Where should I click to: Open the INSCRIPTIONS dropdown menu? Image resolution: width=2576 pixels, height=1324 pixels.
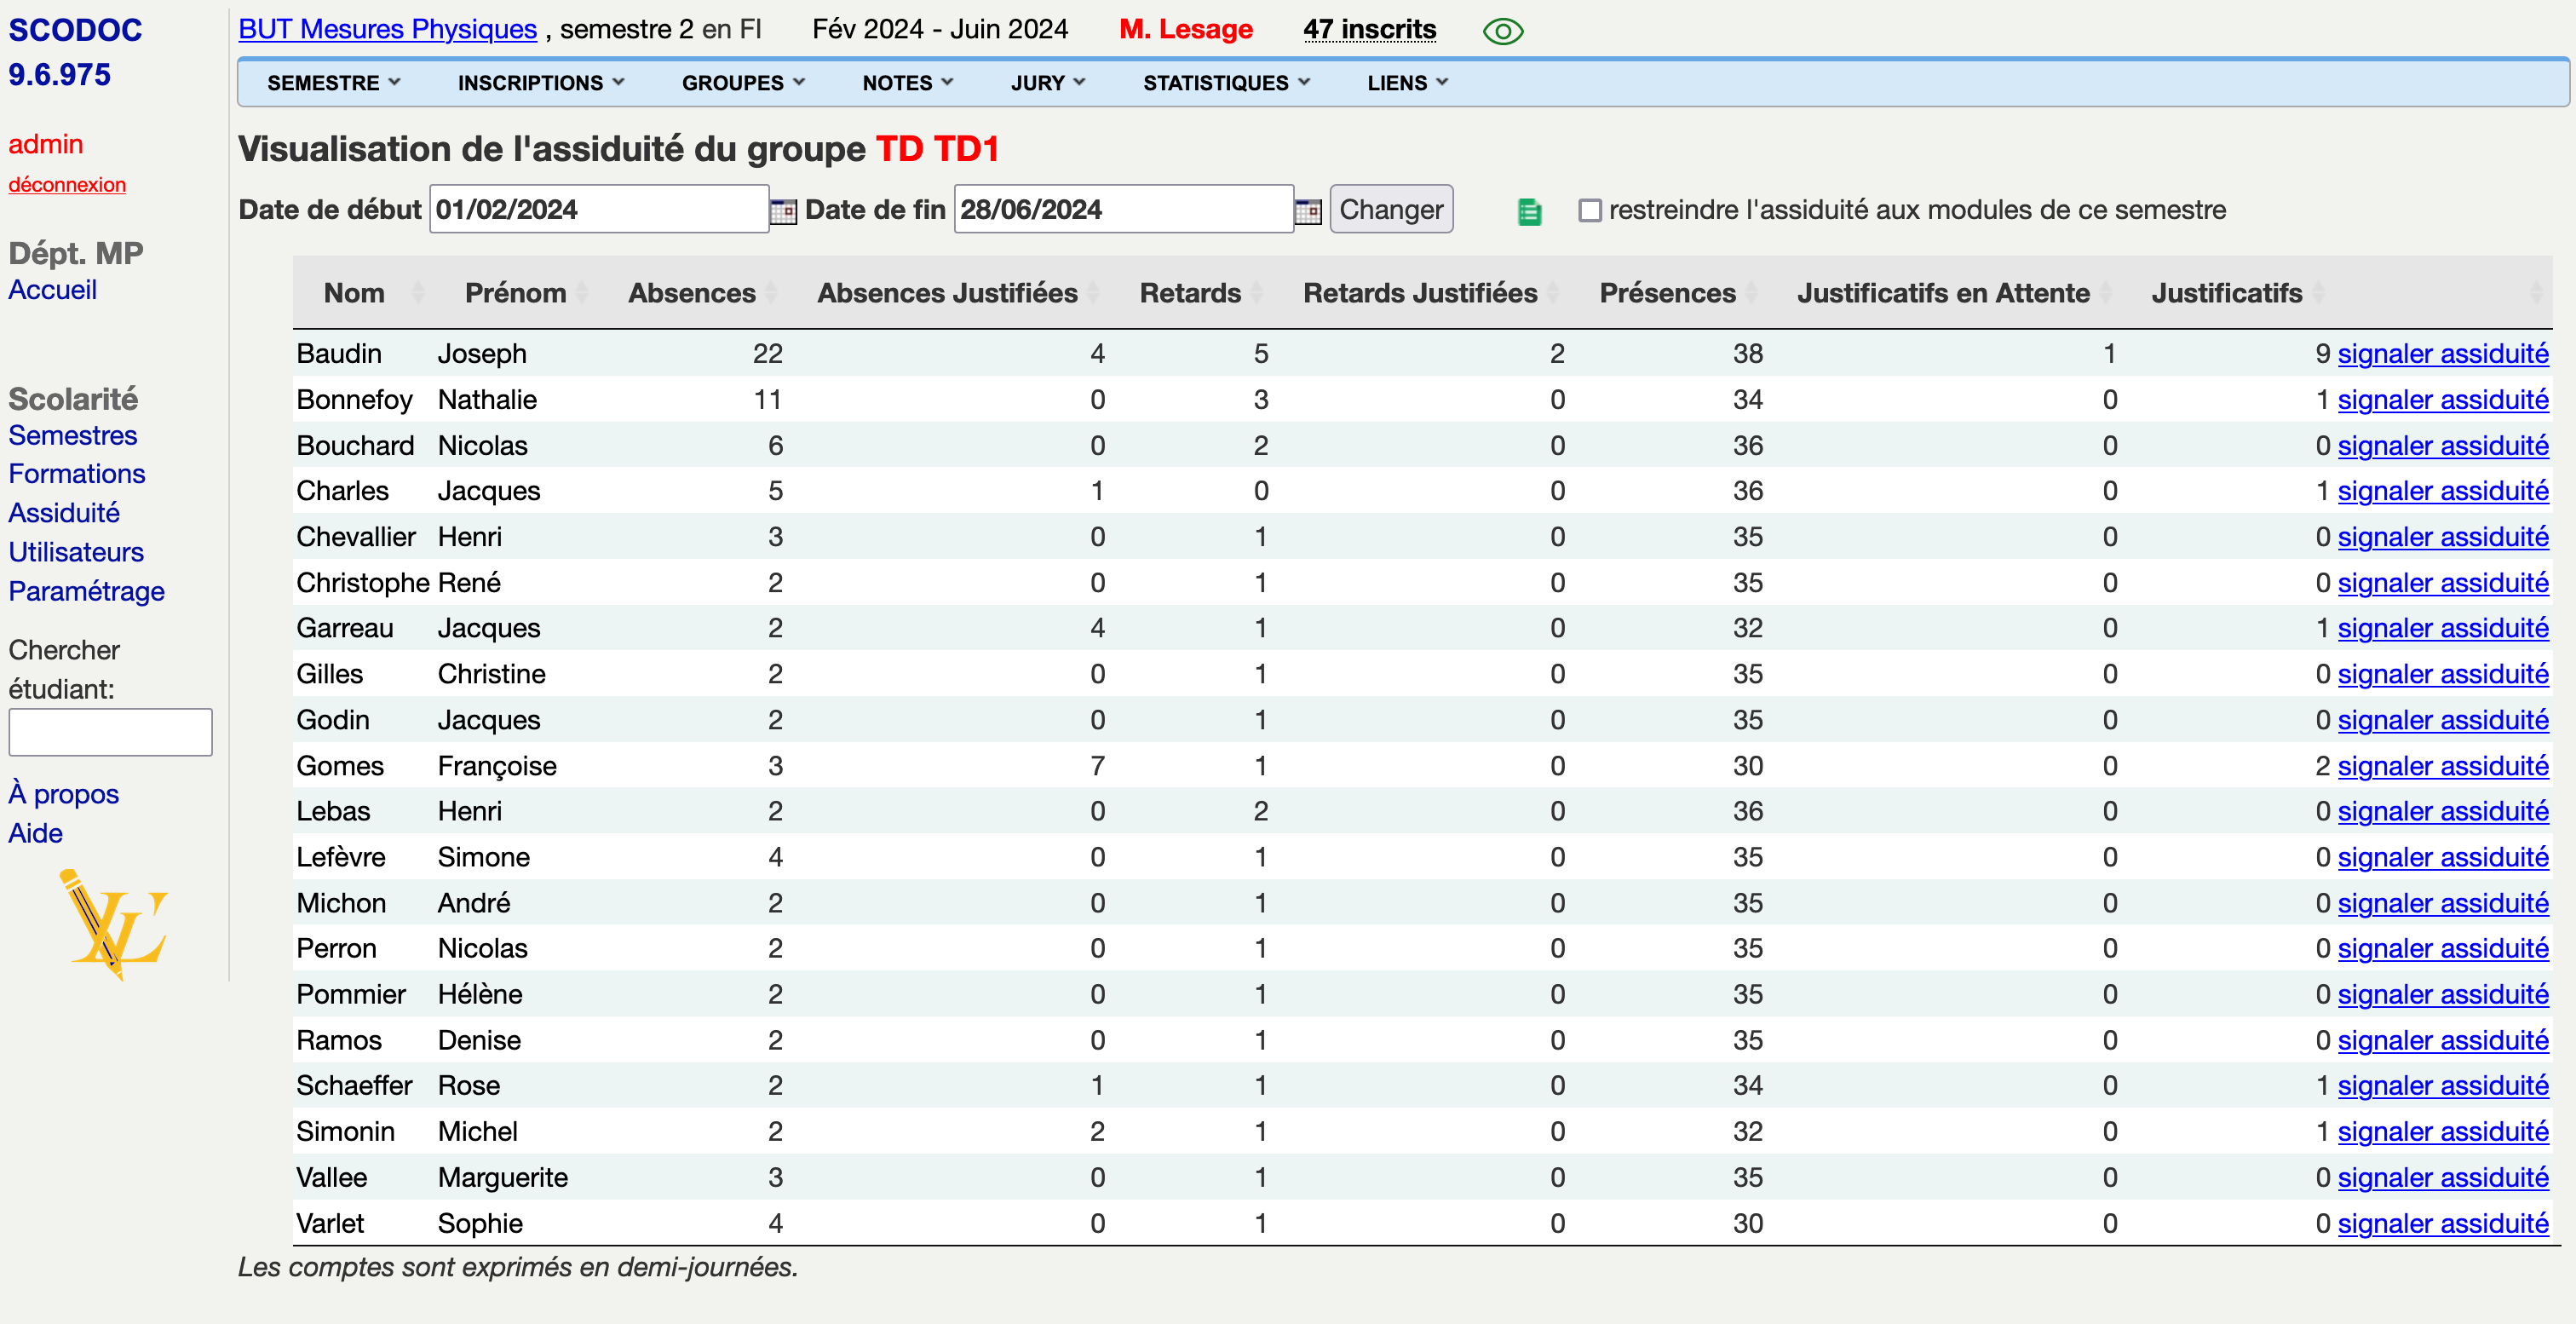pyautogui.click(x=541, y=83)
